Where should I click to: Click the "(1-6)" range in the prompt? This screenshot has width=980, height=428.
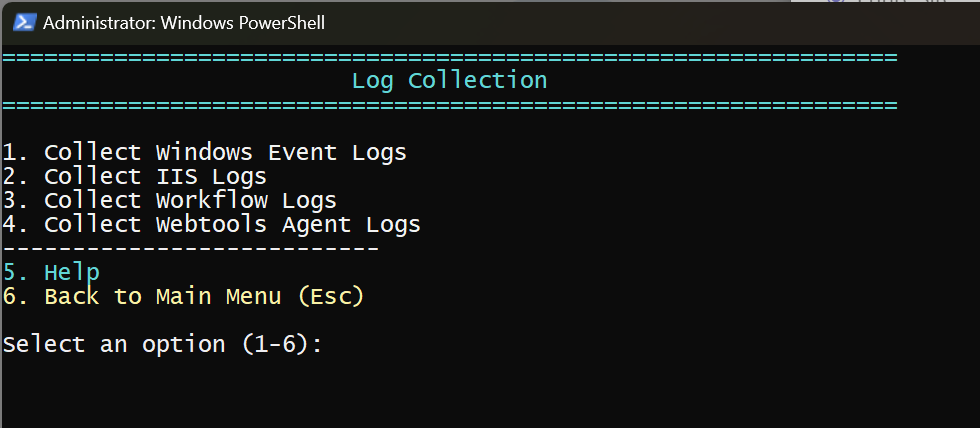tap(275, 344)
